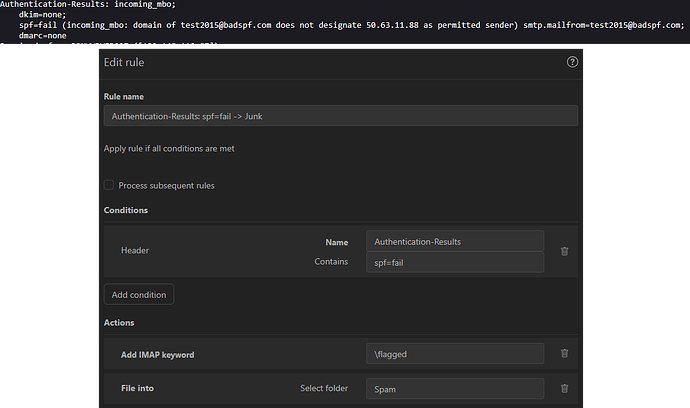The image size is (690, 408).
Task: Click the spf=fail value field
Action: point(455,262)
